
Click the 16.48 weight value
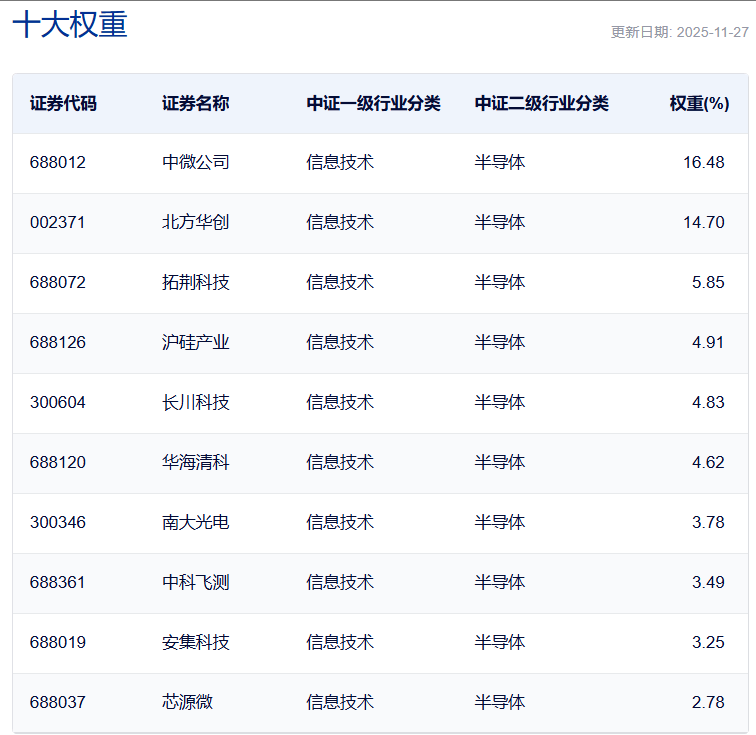[703, 162]
